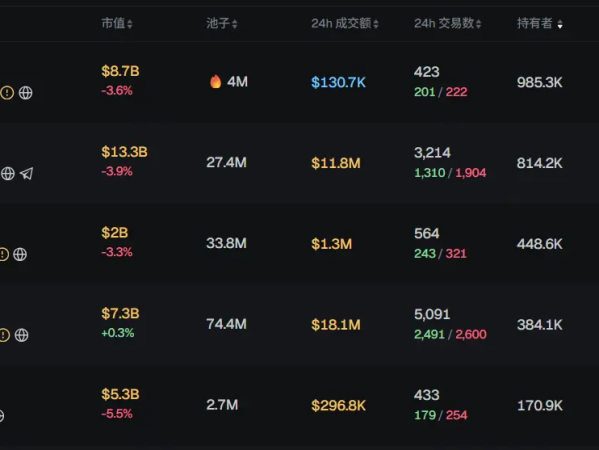599x450 pixels.
Task: Open website globe icon in $13.3B row
Action: tap(8, 173)
